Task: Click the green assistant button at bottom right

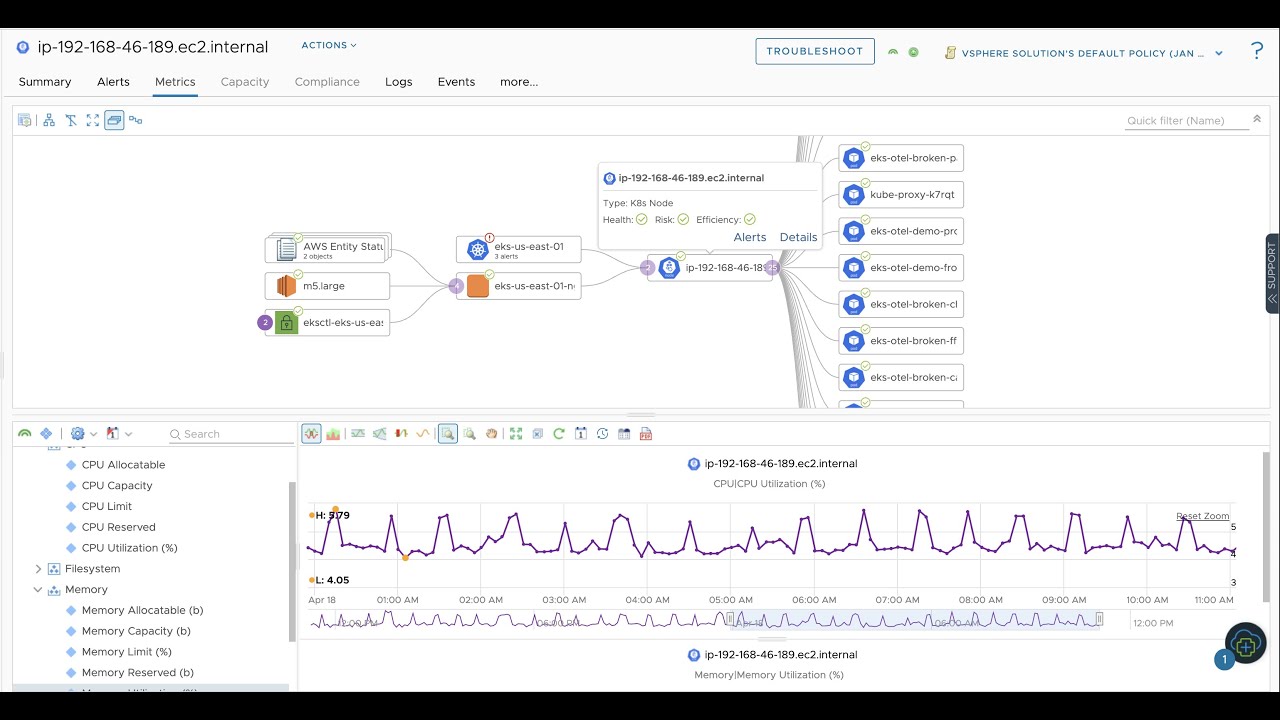Action: click(x=1246, y=643)
